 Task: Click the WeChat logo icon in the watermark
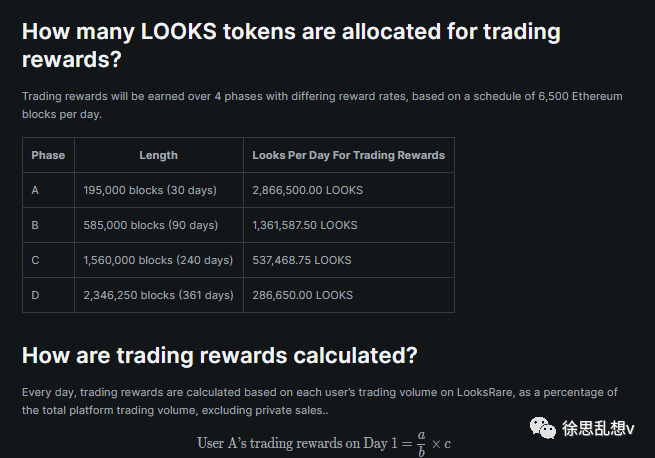pyautogui.click(x=543, y=428)
